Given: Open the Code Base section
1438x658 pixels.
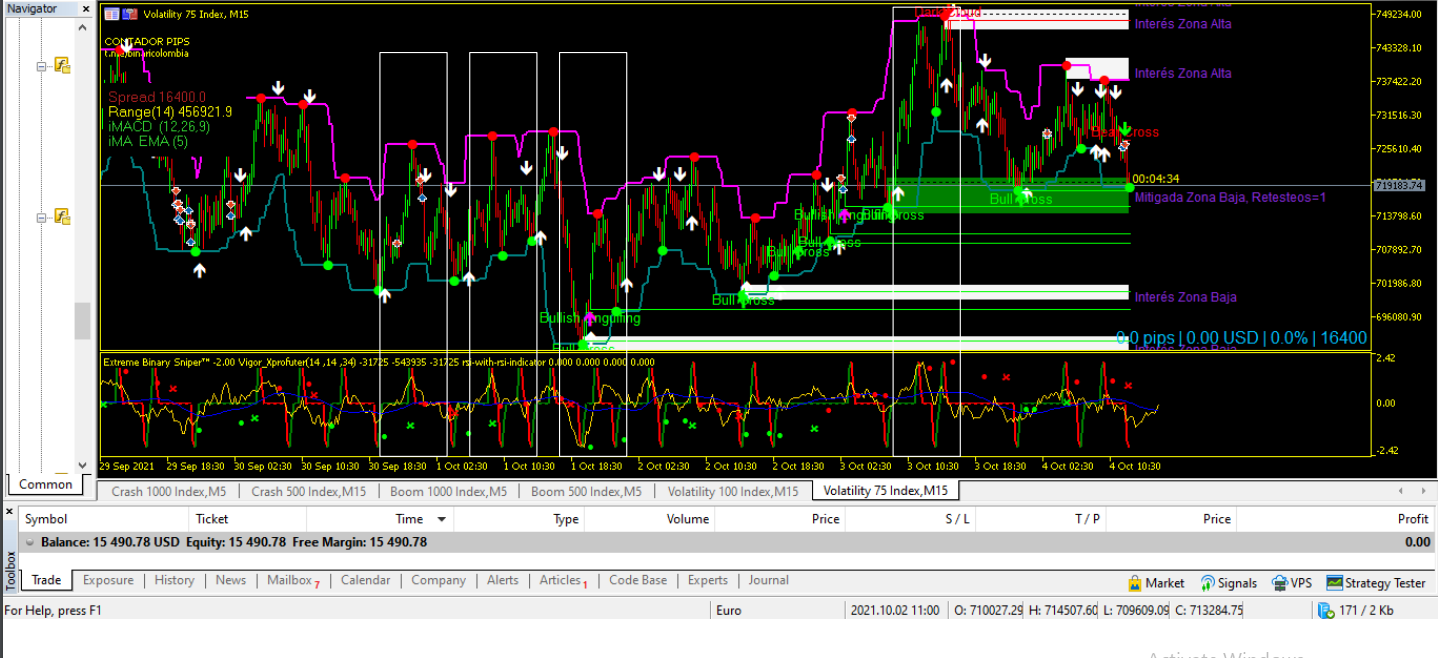Looking at the screenshot, I should tap(637, 580).
